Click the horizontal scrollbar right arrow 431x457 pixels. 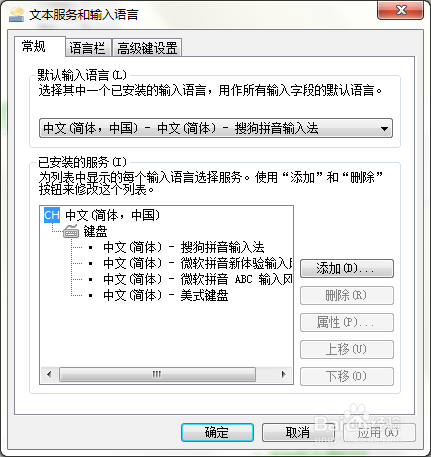[283, 374]
